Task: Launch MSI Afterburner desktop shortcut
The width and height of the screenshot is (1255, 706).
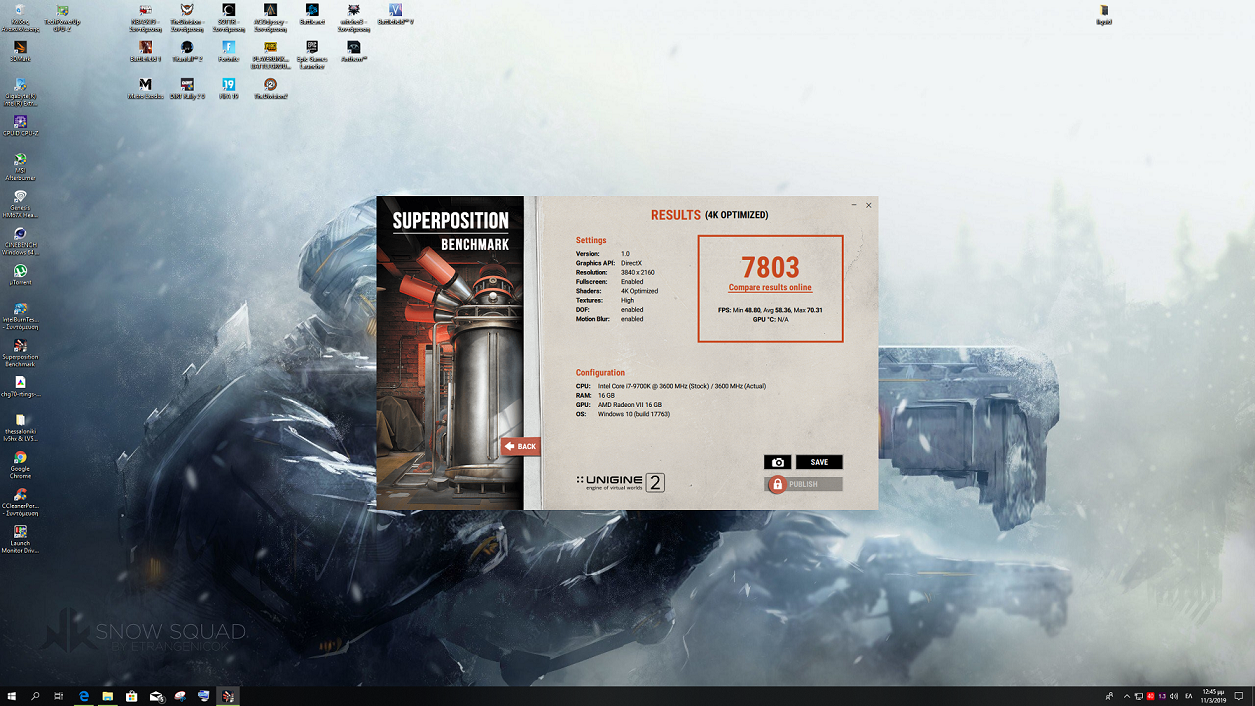Action: click(20, 166)
